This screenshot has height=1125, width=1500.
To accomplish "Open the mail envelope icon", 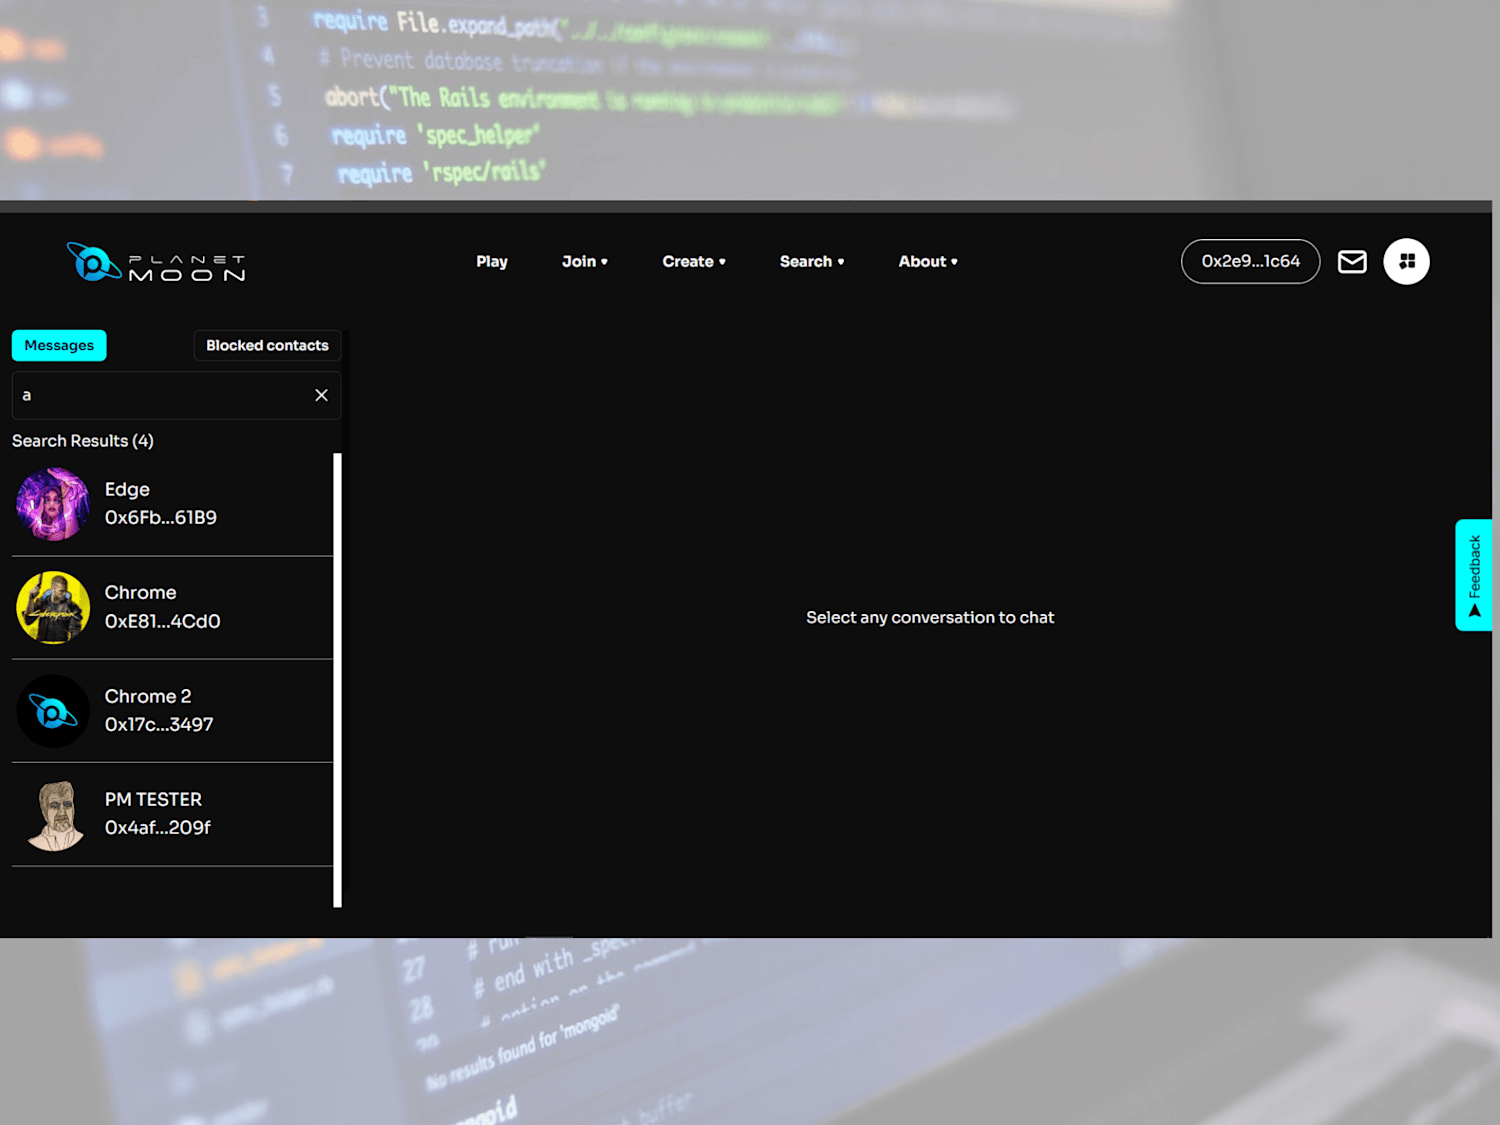I will (1352, 262).
